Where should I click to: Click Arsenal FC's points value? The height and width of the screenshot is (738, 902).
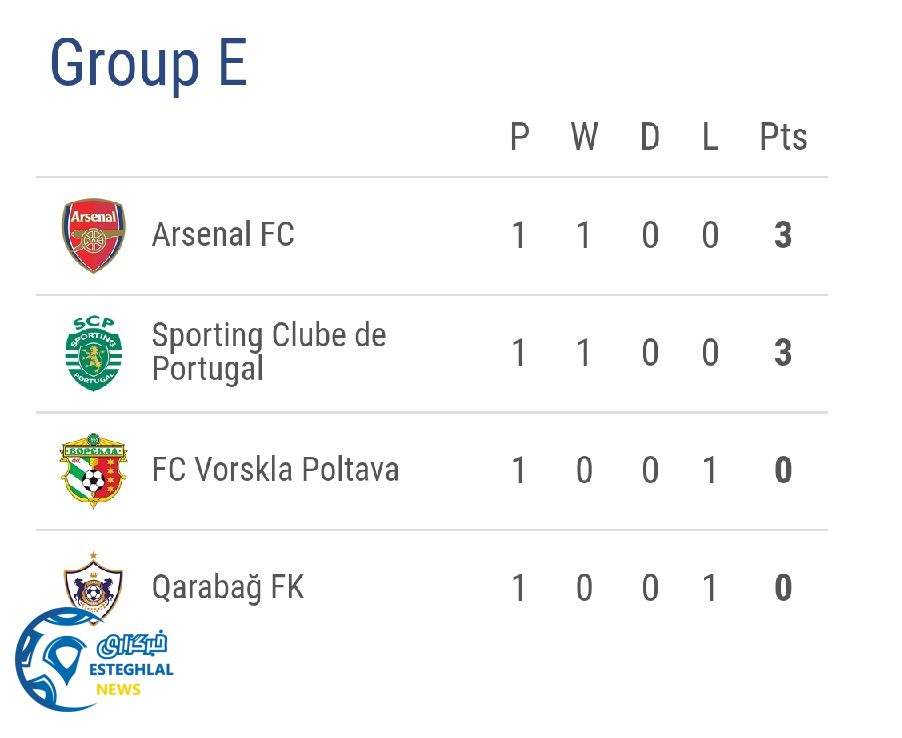point(783,236)
